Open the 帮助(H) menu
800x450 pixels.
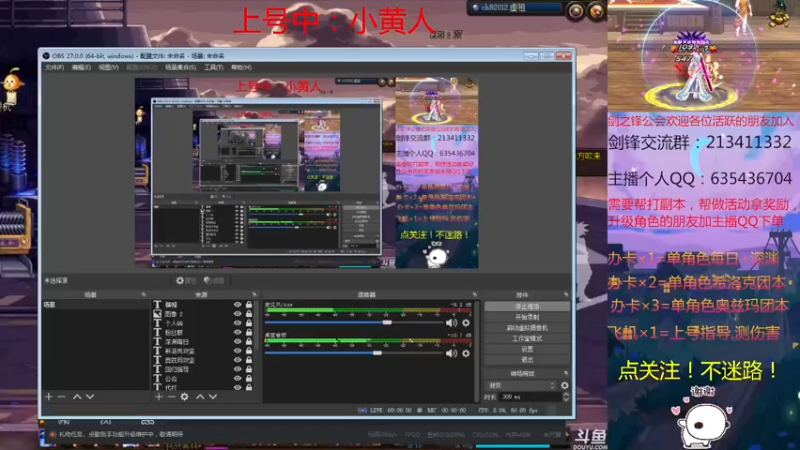tap(241, 67)
